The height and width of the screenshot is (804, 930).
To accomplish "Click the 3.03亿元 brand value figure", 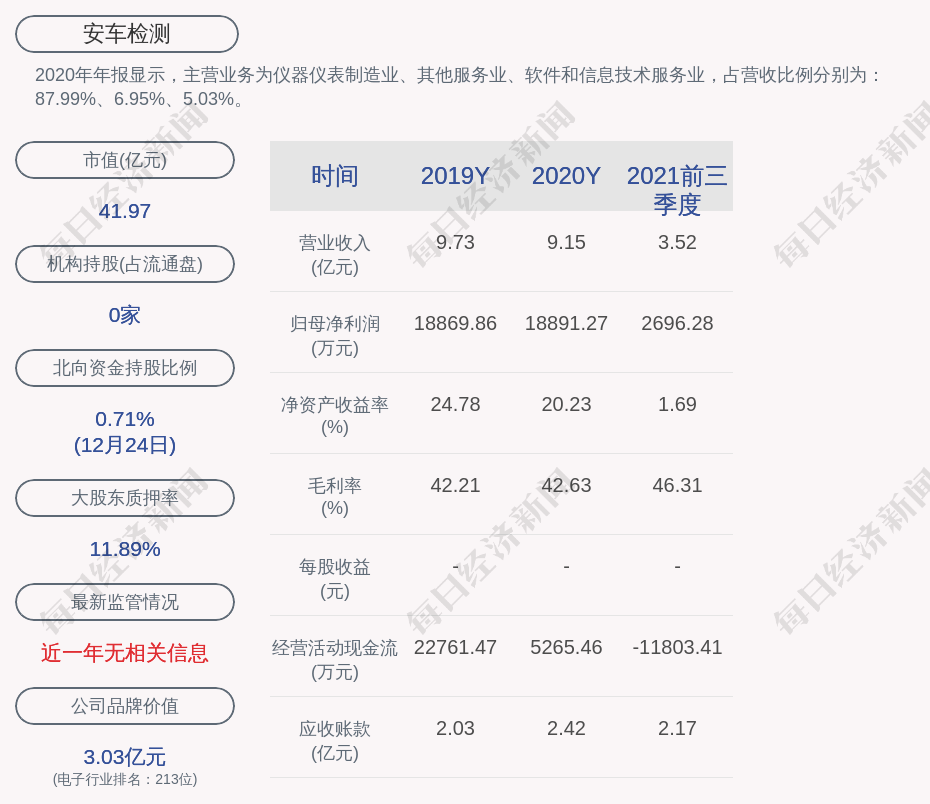I will click(x=125, y=757).
